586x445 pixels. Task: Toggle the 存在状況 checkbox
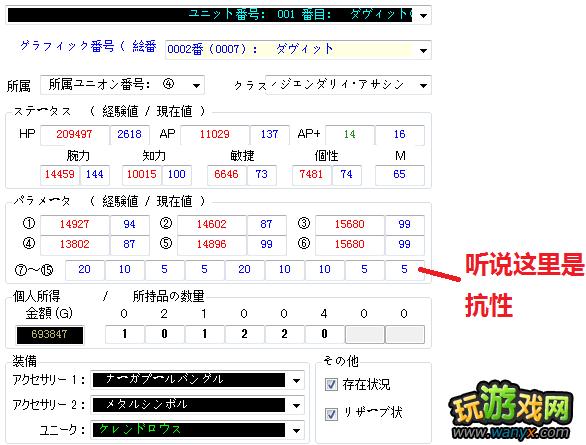point(331,384)
